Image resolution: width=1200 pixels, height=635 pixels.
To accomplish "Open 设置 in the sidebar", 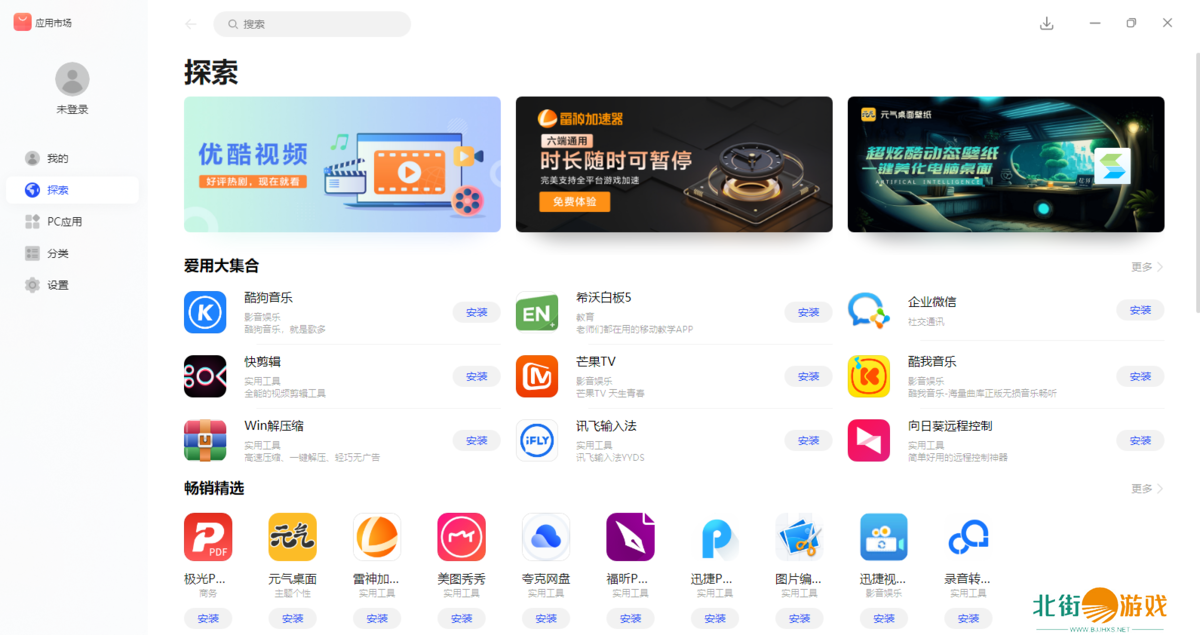I will (58, 285).
